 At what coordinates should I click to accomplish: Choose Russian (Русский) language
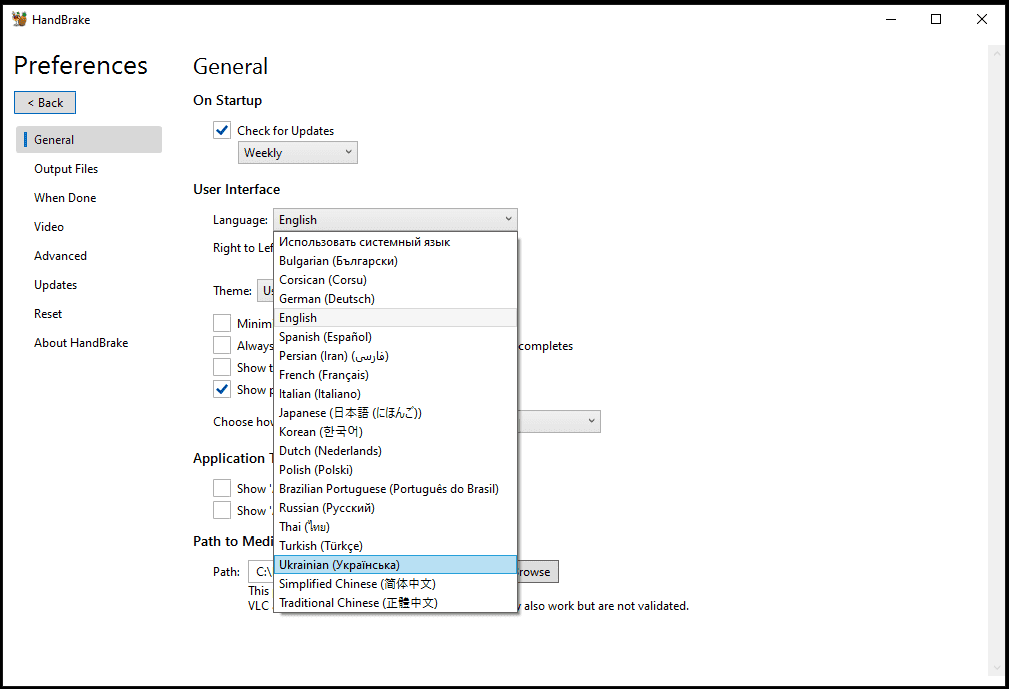395,508
